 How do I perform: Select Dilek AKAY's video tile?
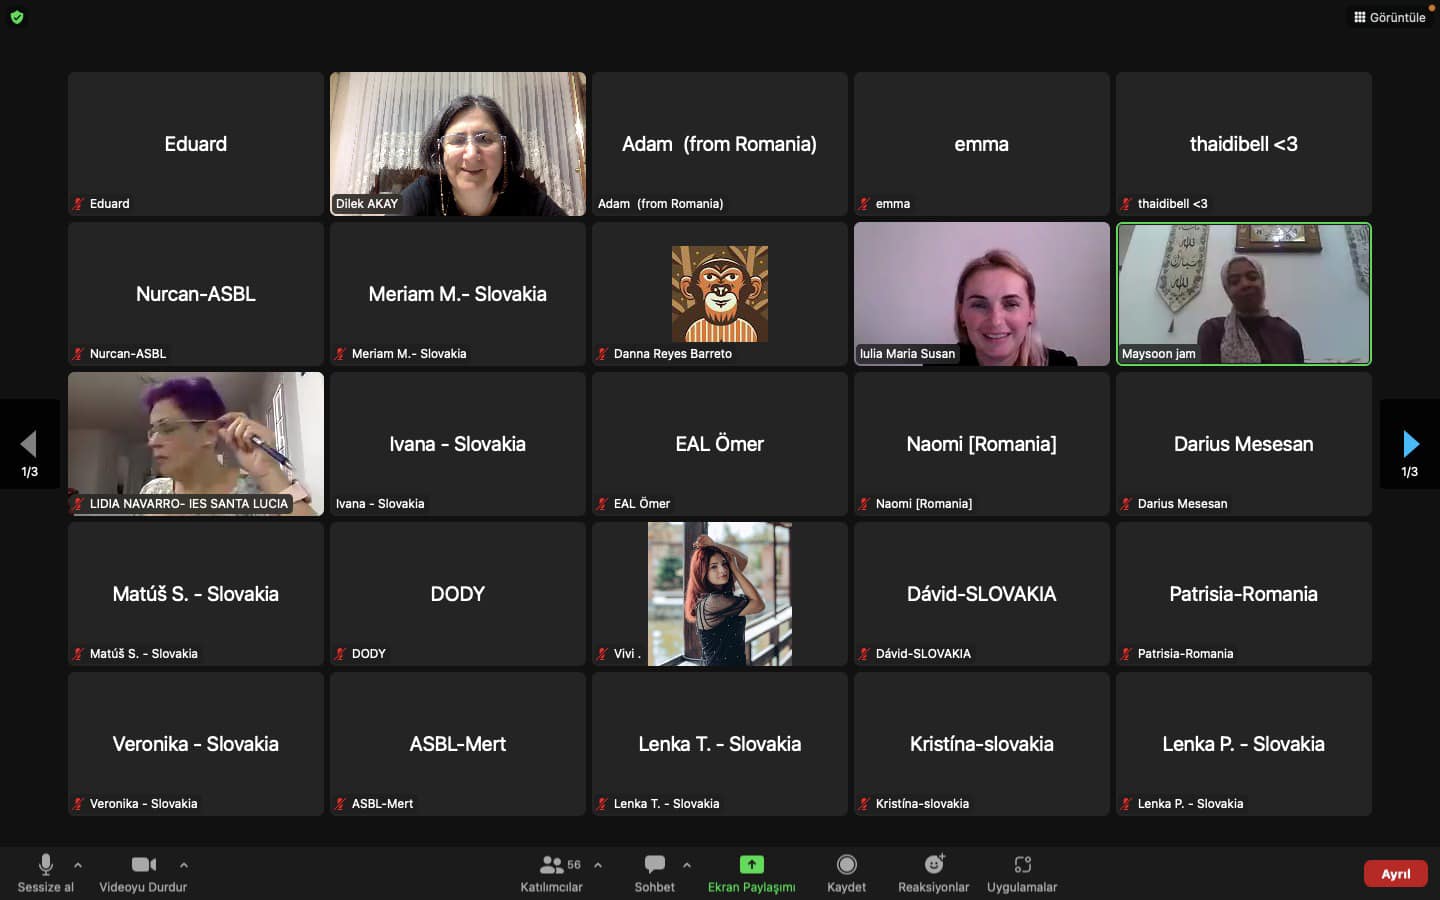click(457, 143)
